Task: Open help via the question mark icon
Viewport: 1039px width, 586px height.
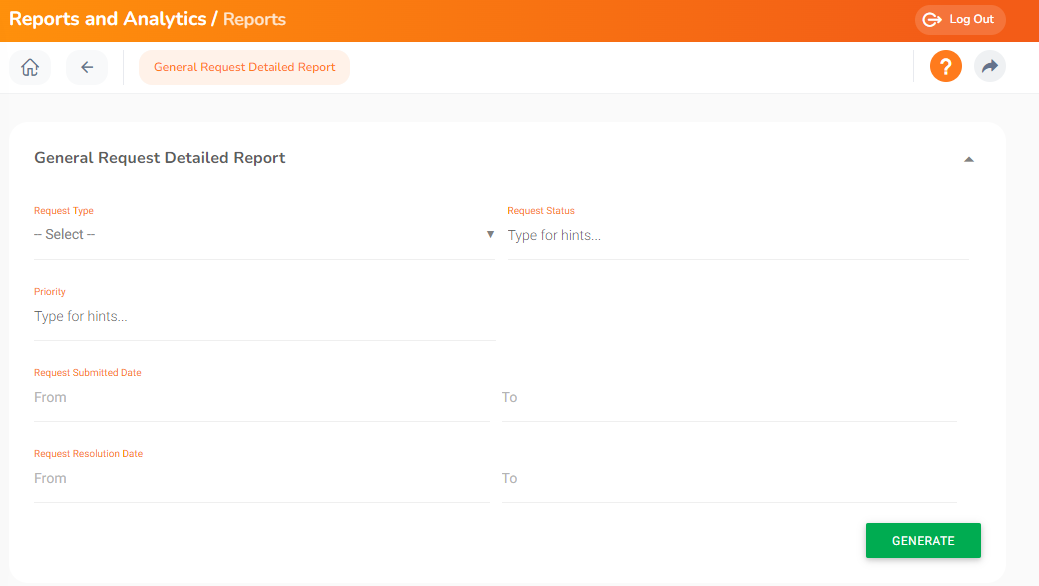Action: pos(945,67)
